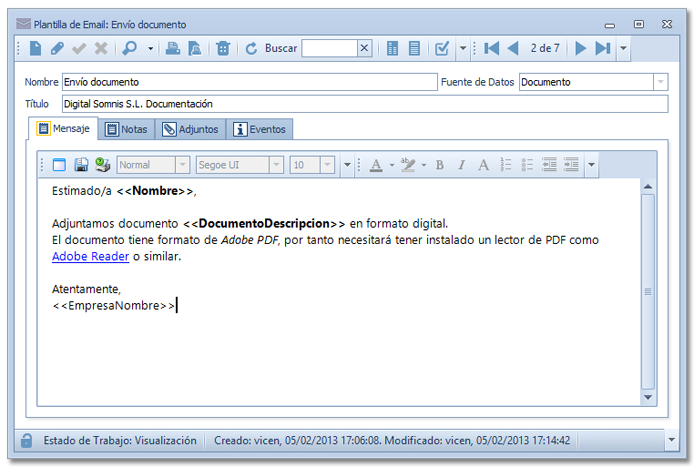Open the Adobe Reader link
This screenshot has height=467, width=694.
[x=90, y=256]
